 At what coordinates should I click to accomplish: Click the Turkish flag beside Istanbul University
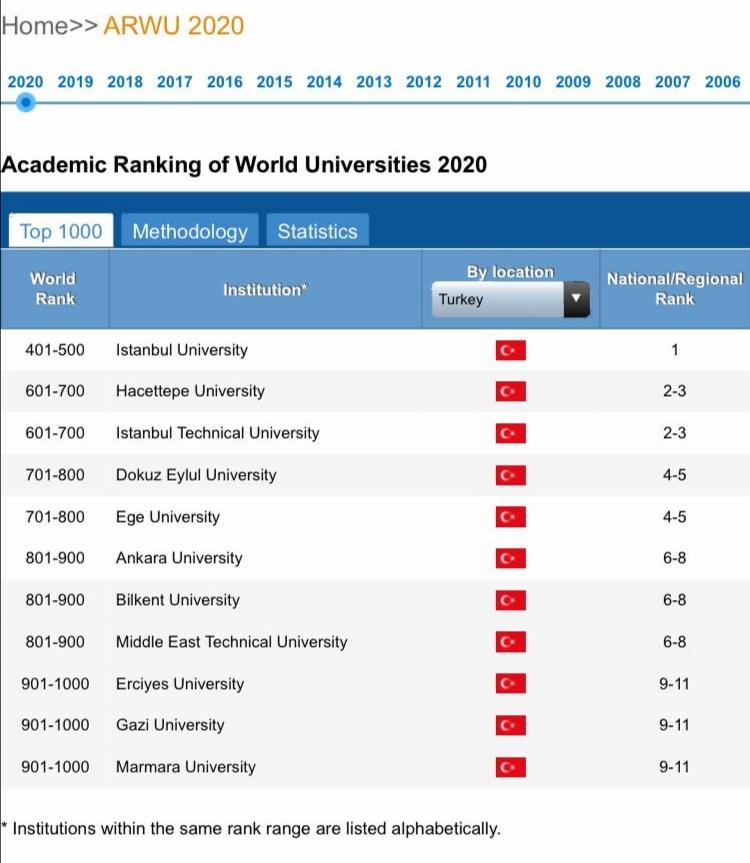[x=510, y=350]
